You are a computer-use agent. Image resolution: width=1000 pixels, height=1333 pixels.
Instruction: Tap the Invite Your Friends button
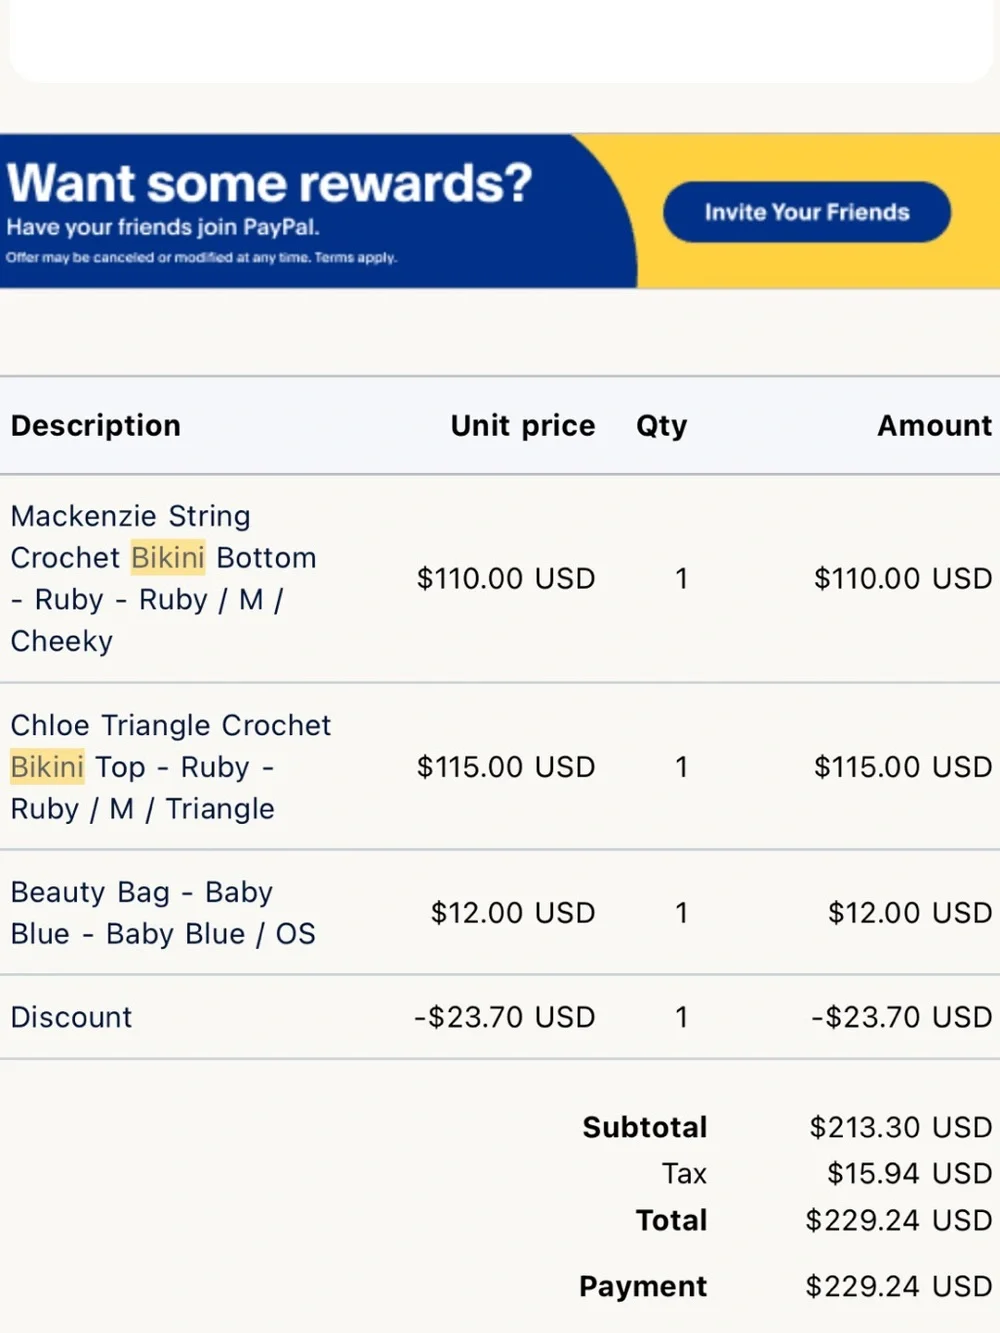[x=806, y=212]
